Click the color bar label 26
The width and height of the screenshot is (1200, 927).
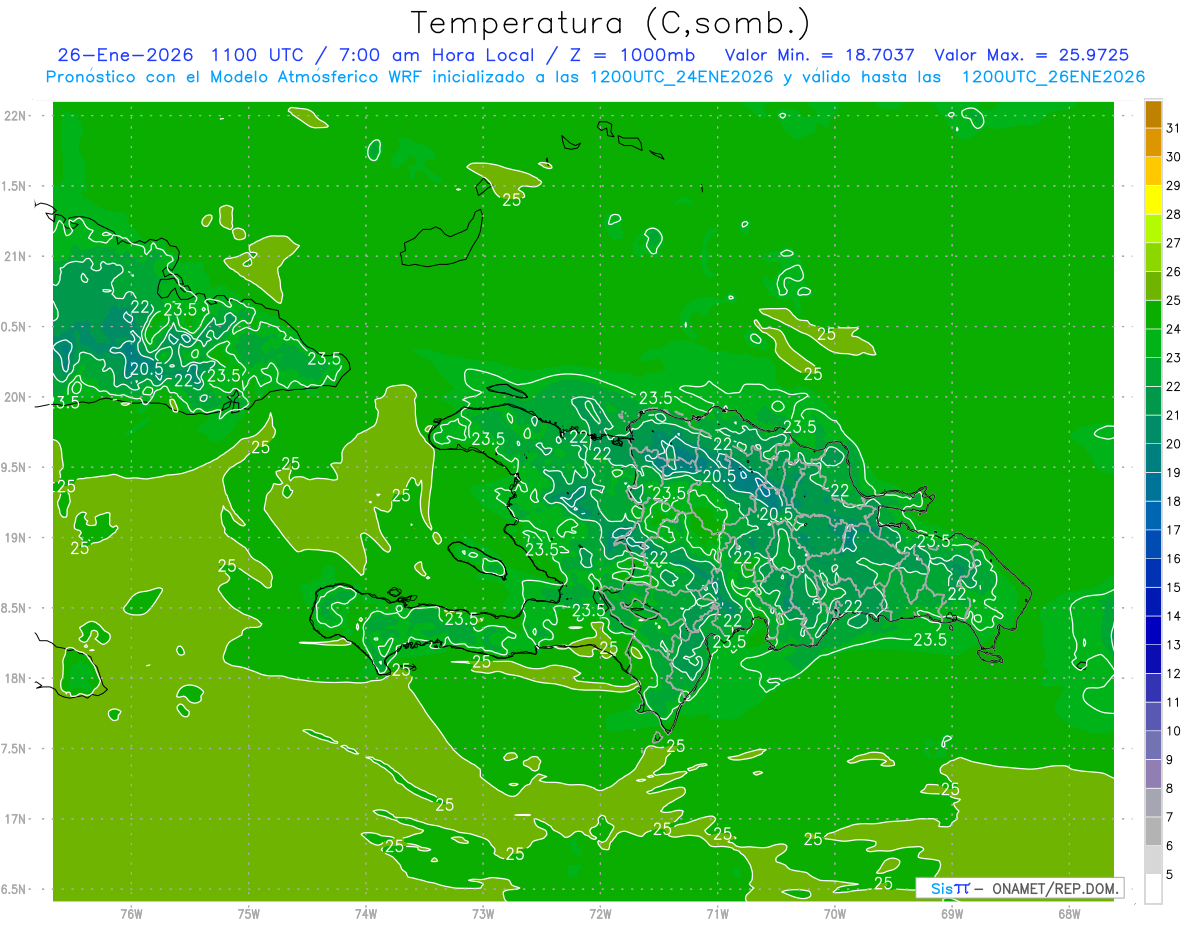pyautogui.click(x=1174, y=272)
